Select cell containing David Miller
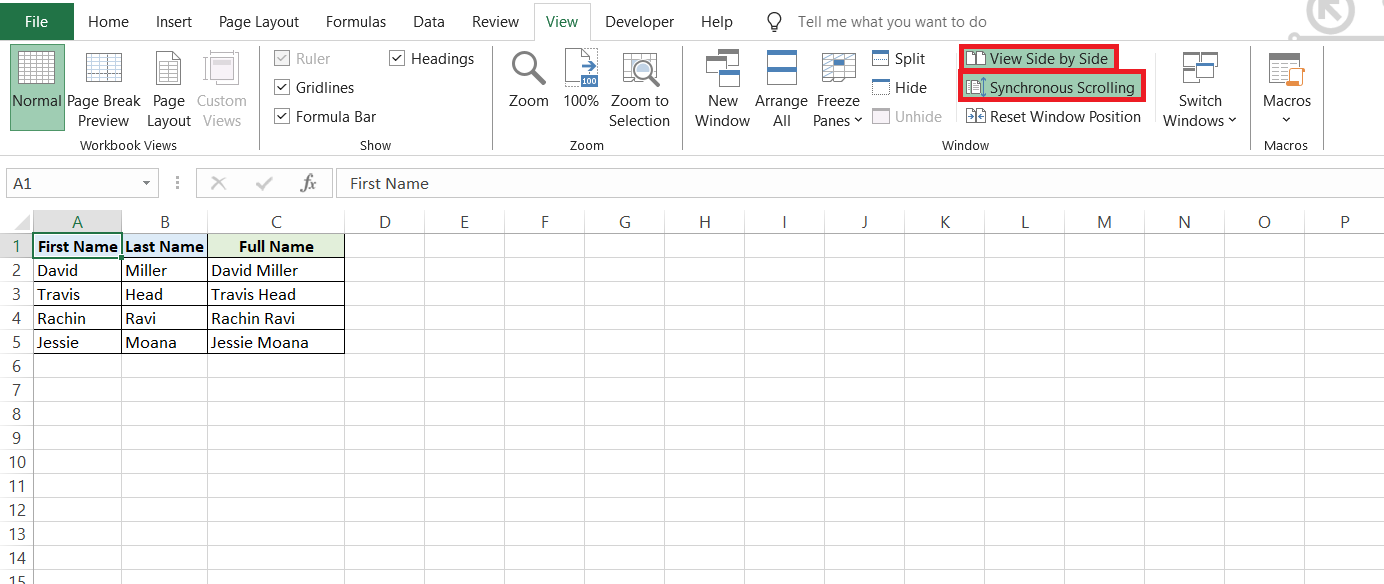Image resolution: width=1384 pixels, height=584 pixels. coord(276,270)
